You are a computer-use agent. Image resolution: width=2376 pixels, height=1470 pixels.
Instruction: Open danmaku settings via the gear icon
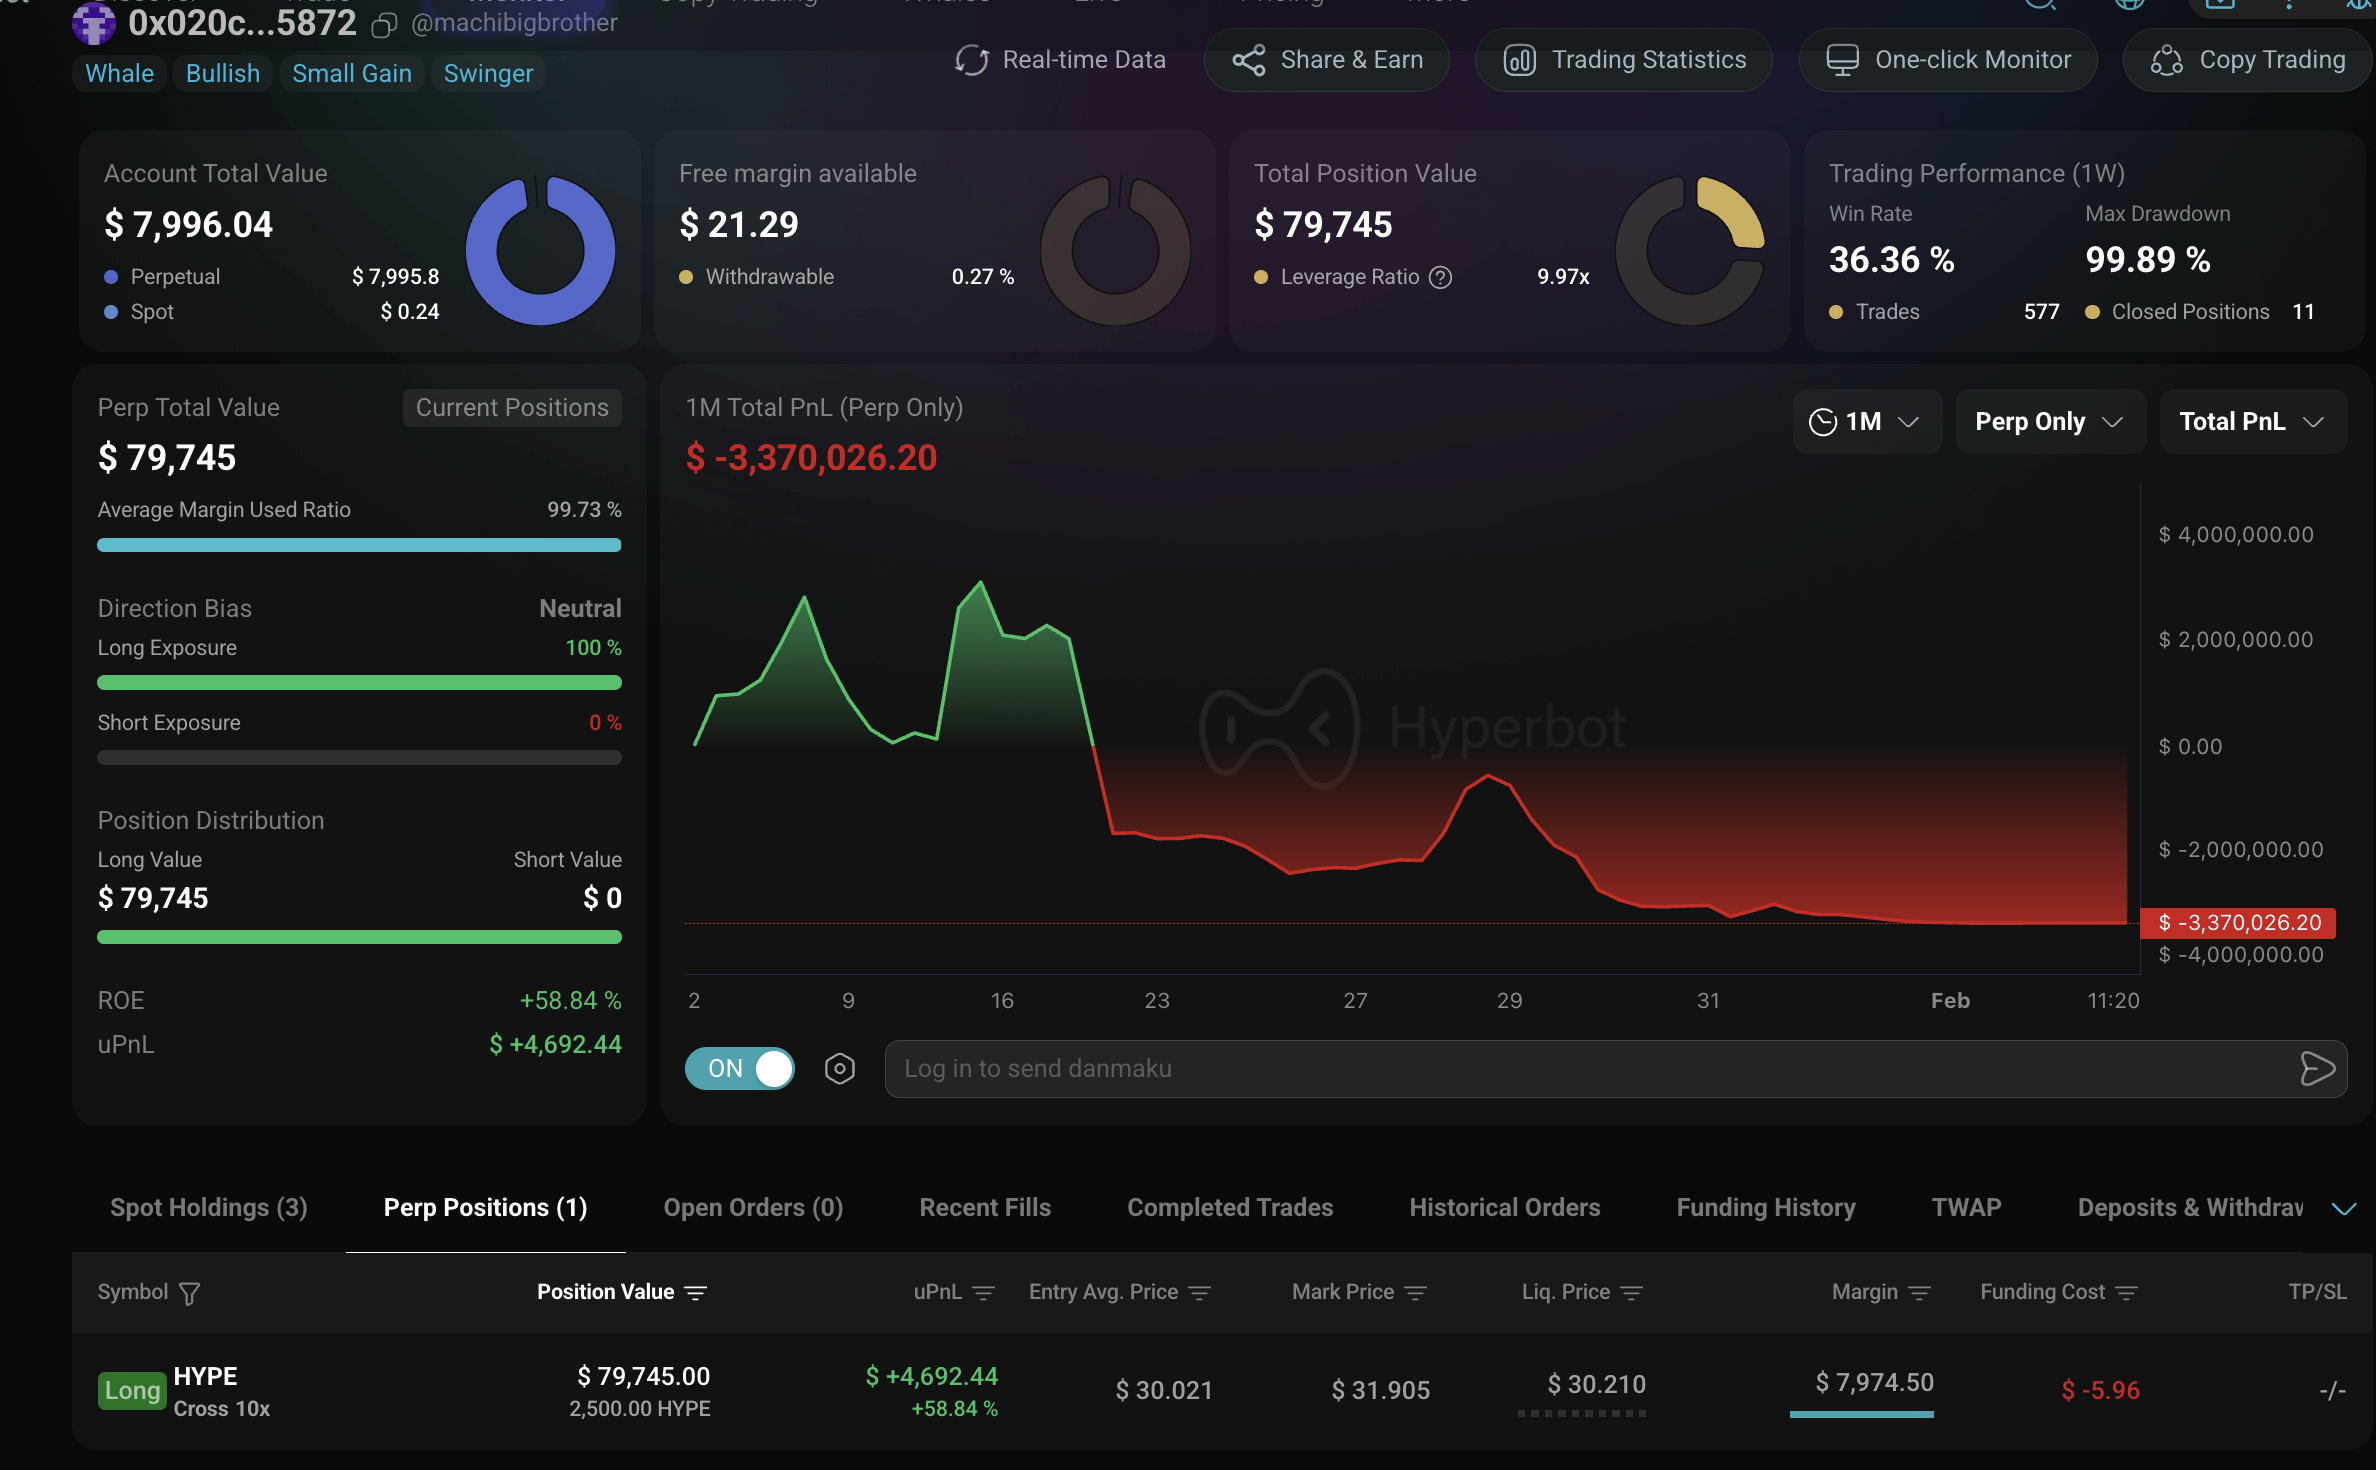click(x=840, y=1068)
